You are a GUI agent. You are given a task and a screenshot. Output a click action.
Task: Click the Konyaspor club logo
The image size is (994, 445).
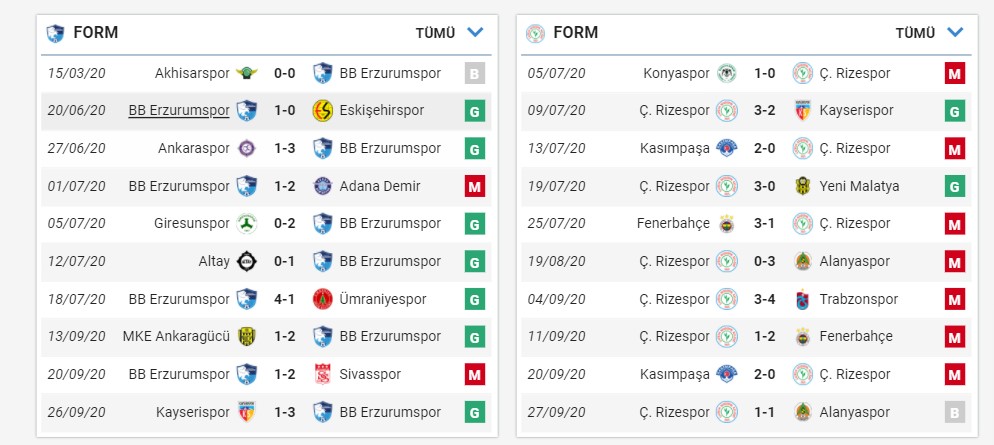727,73
